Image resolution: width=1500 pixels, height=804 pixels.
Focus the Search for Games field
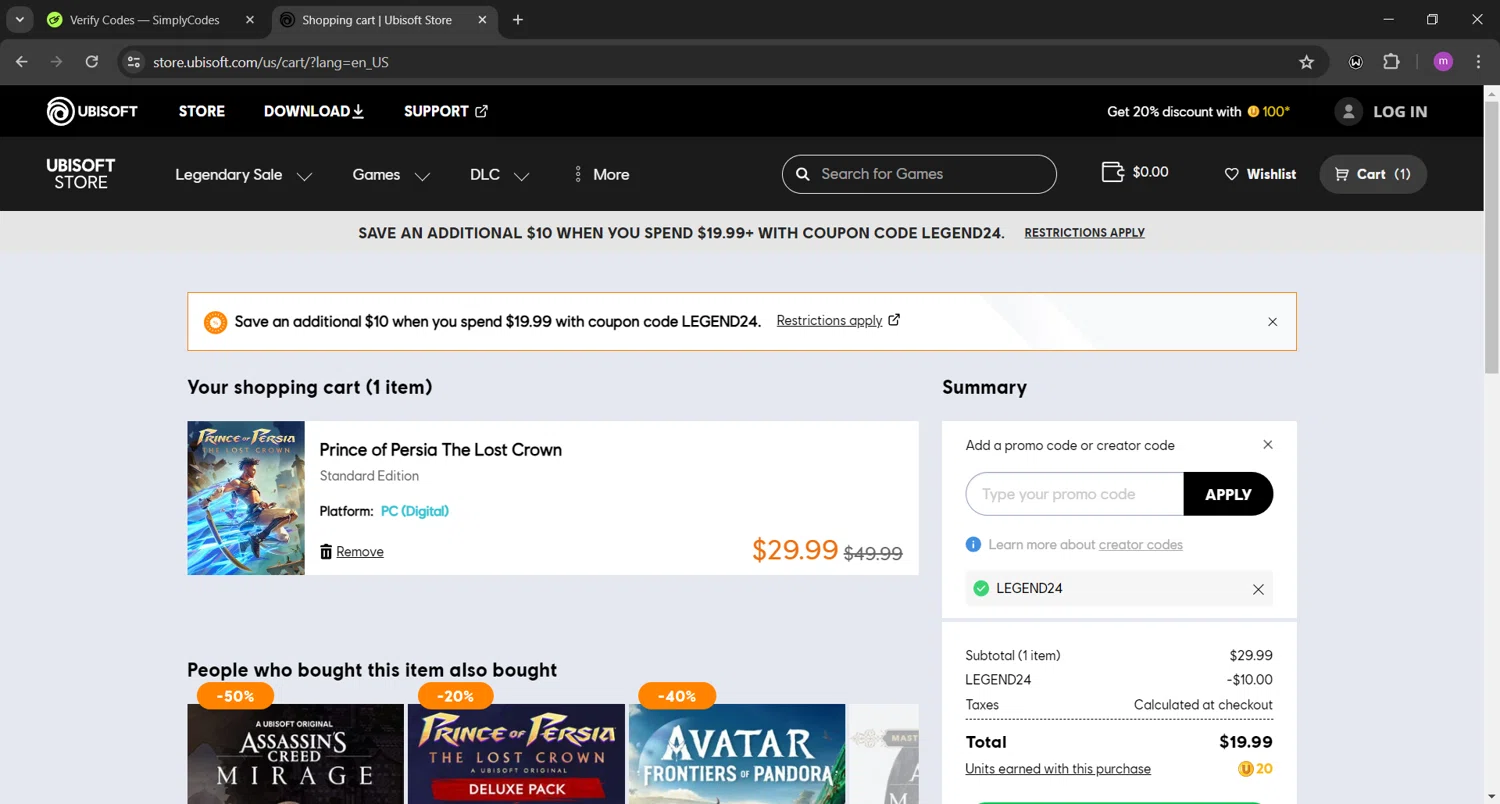click(x=919, y=174)
